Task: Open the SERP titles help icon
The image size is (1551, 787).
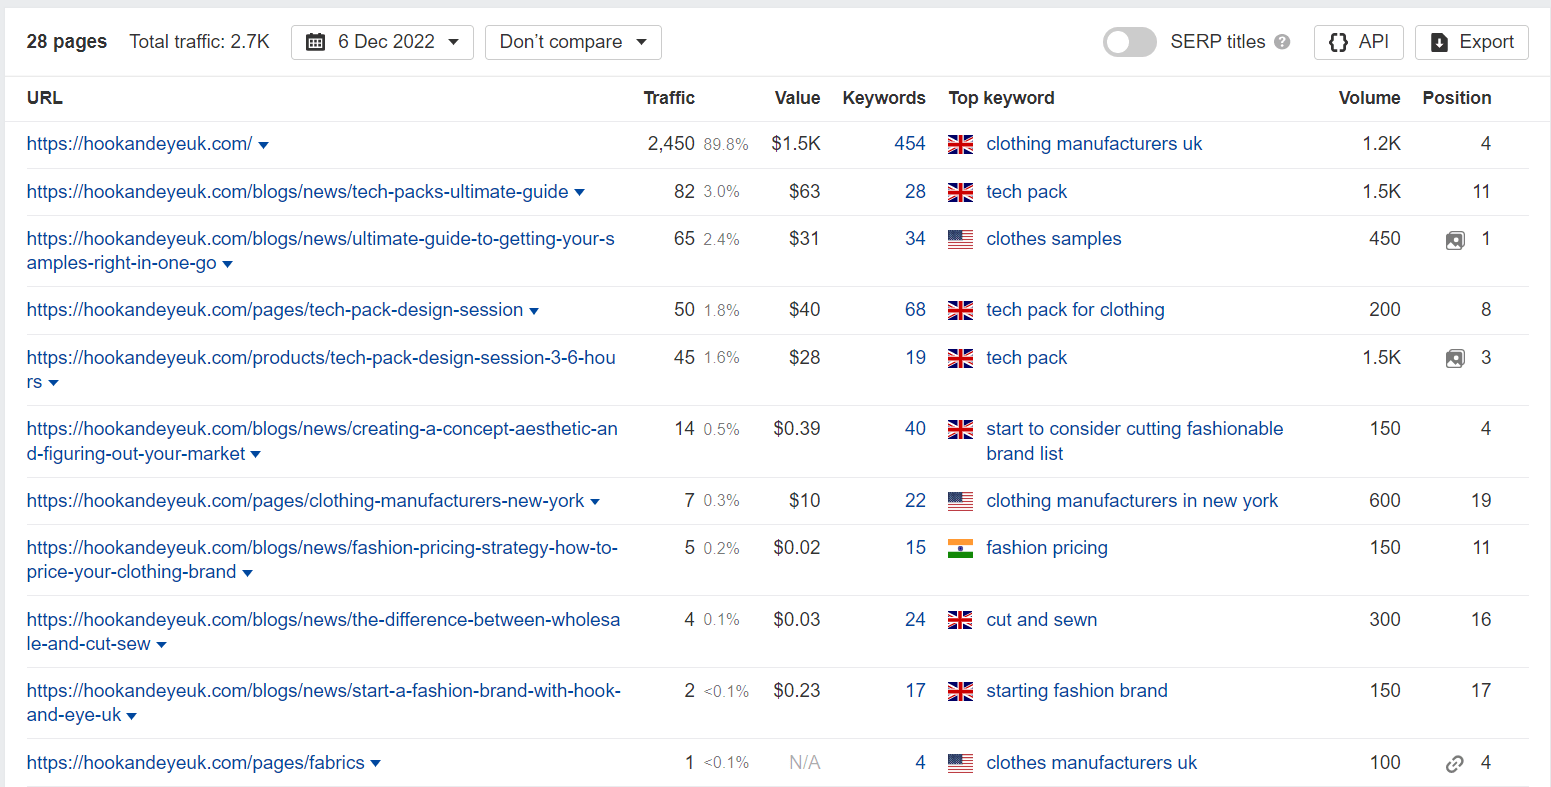Action: click(1282, 42)
